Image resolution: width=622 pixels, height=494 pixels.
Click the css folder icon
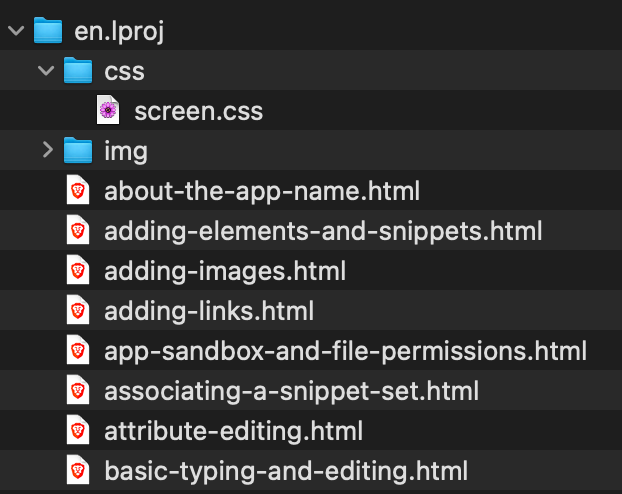(x=78, y=71)
